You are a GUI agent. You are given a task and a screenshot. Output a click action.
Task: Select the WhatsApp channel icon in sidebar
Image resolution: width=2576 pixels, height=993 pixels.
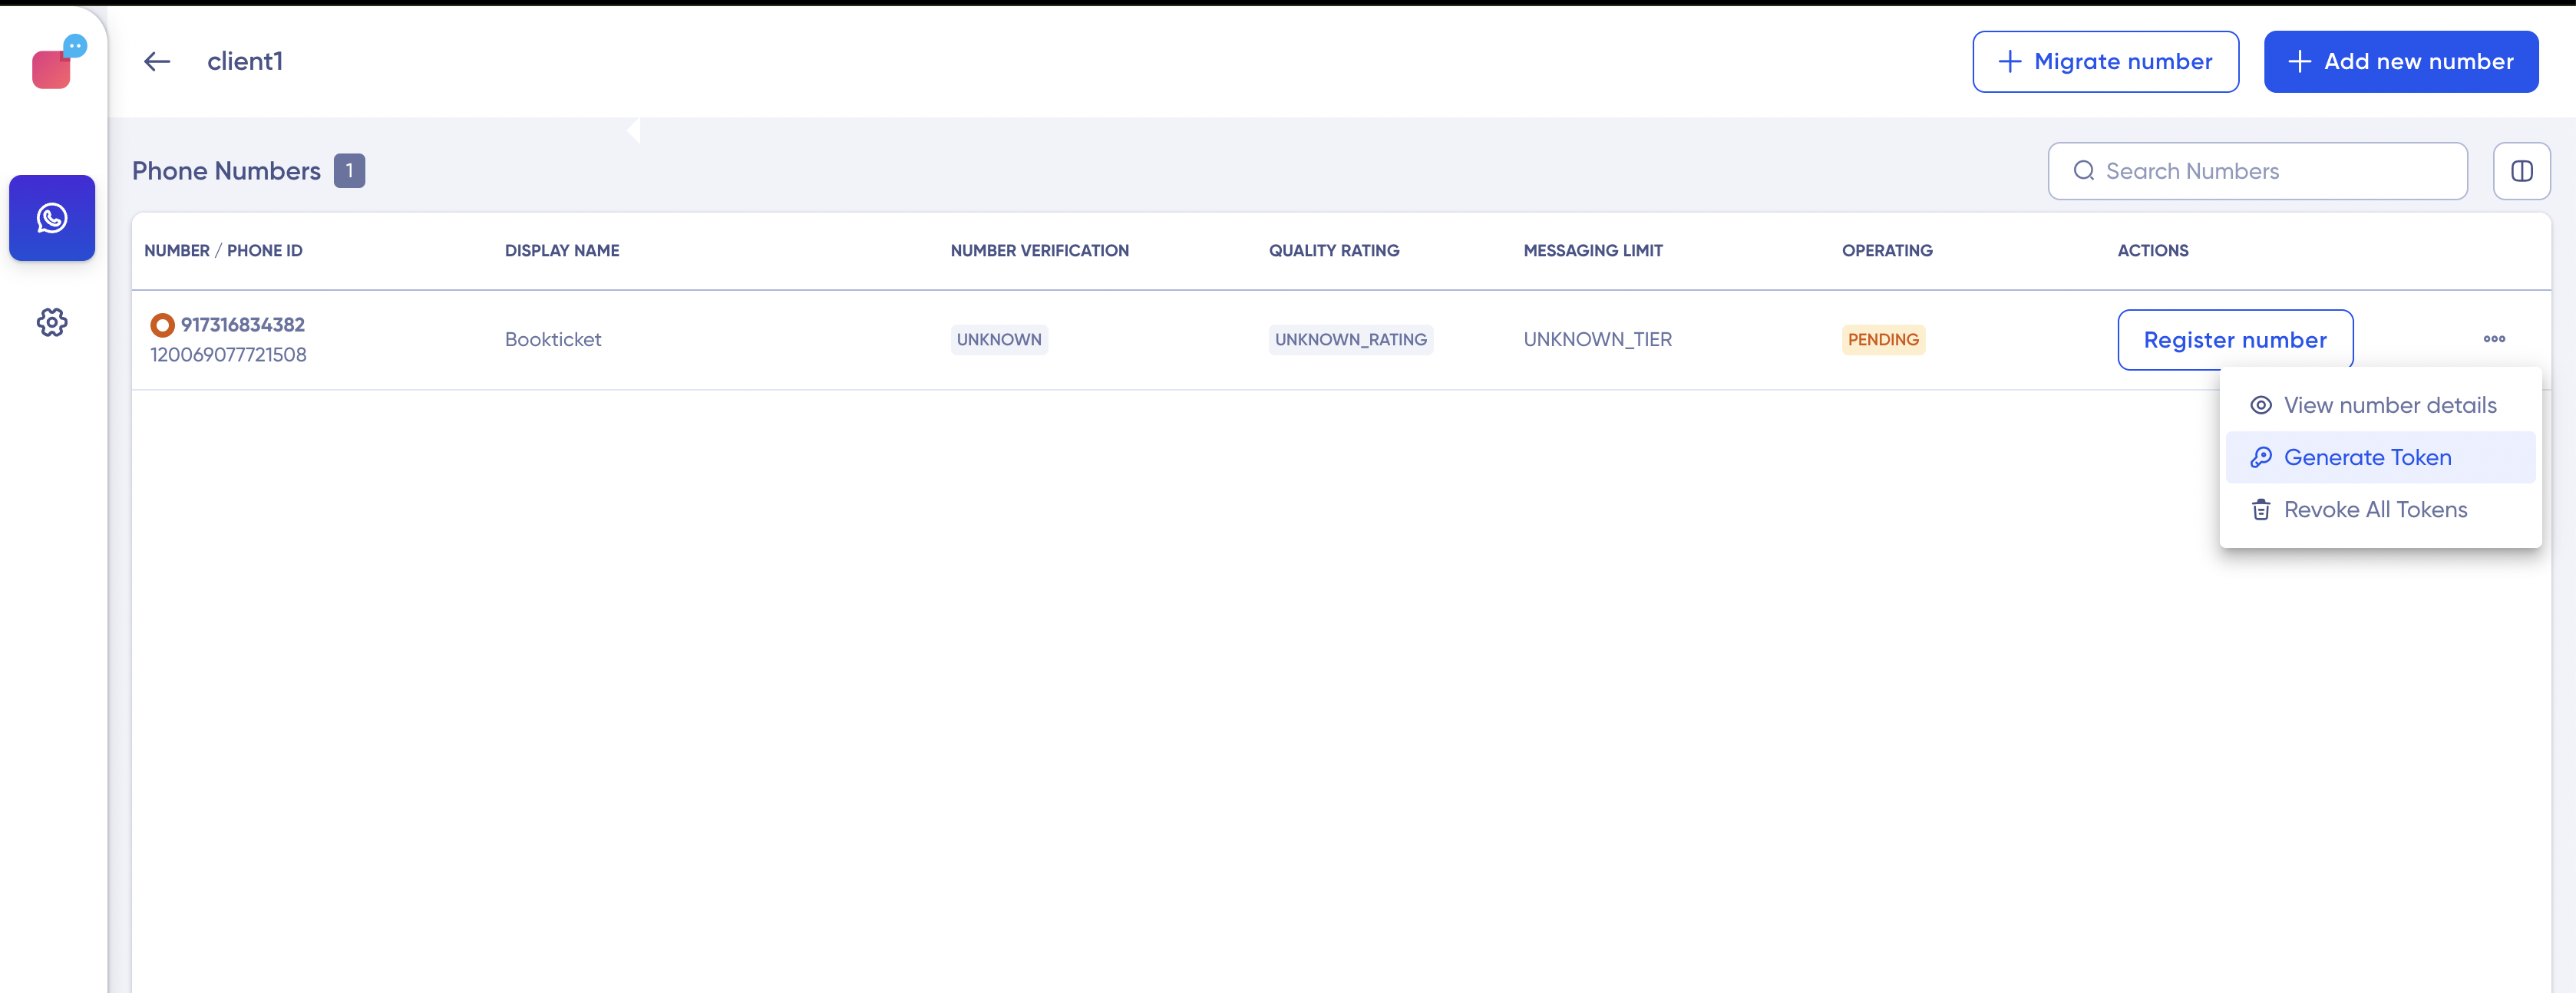click(x=51, y=218)
